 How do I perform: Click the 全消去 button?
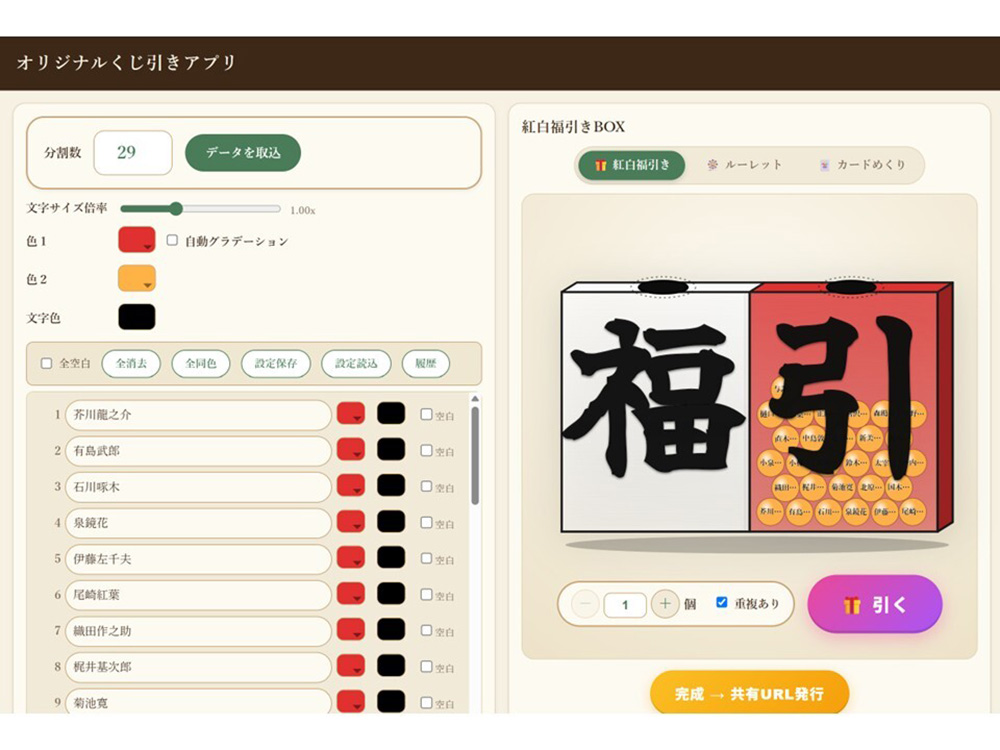tap(131, 364)
